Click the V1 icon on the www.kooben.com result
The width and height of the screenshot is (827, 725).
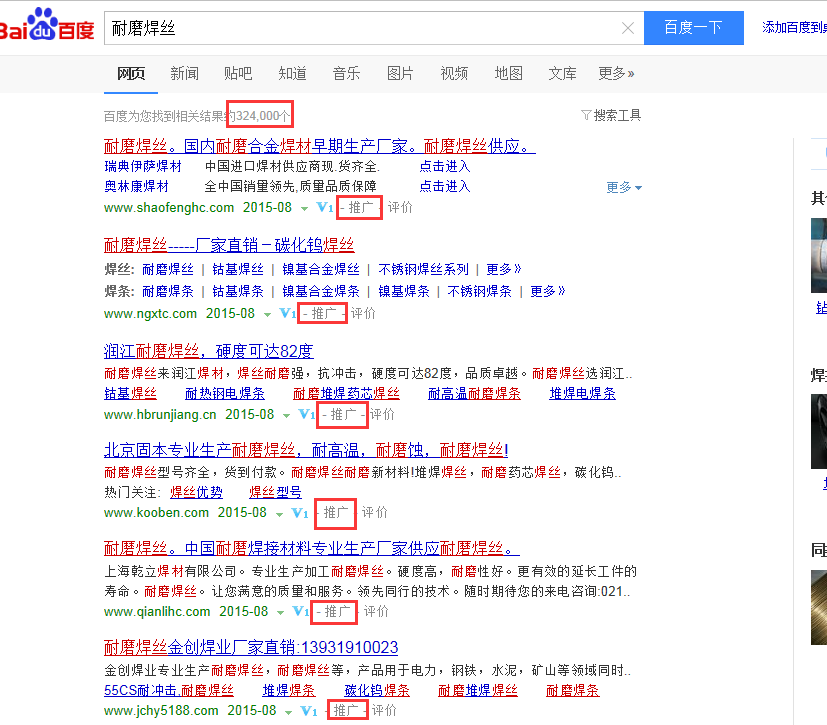pyautogui.click(x=300, y=512)
